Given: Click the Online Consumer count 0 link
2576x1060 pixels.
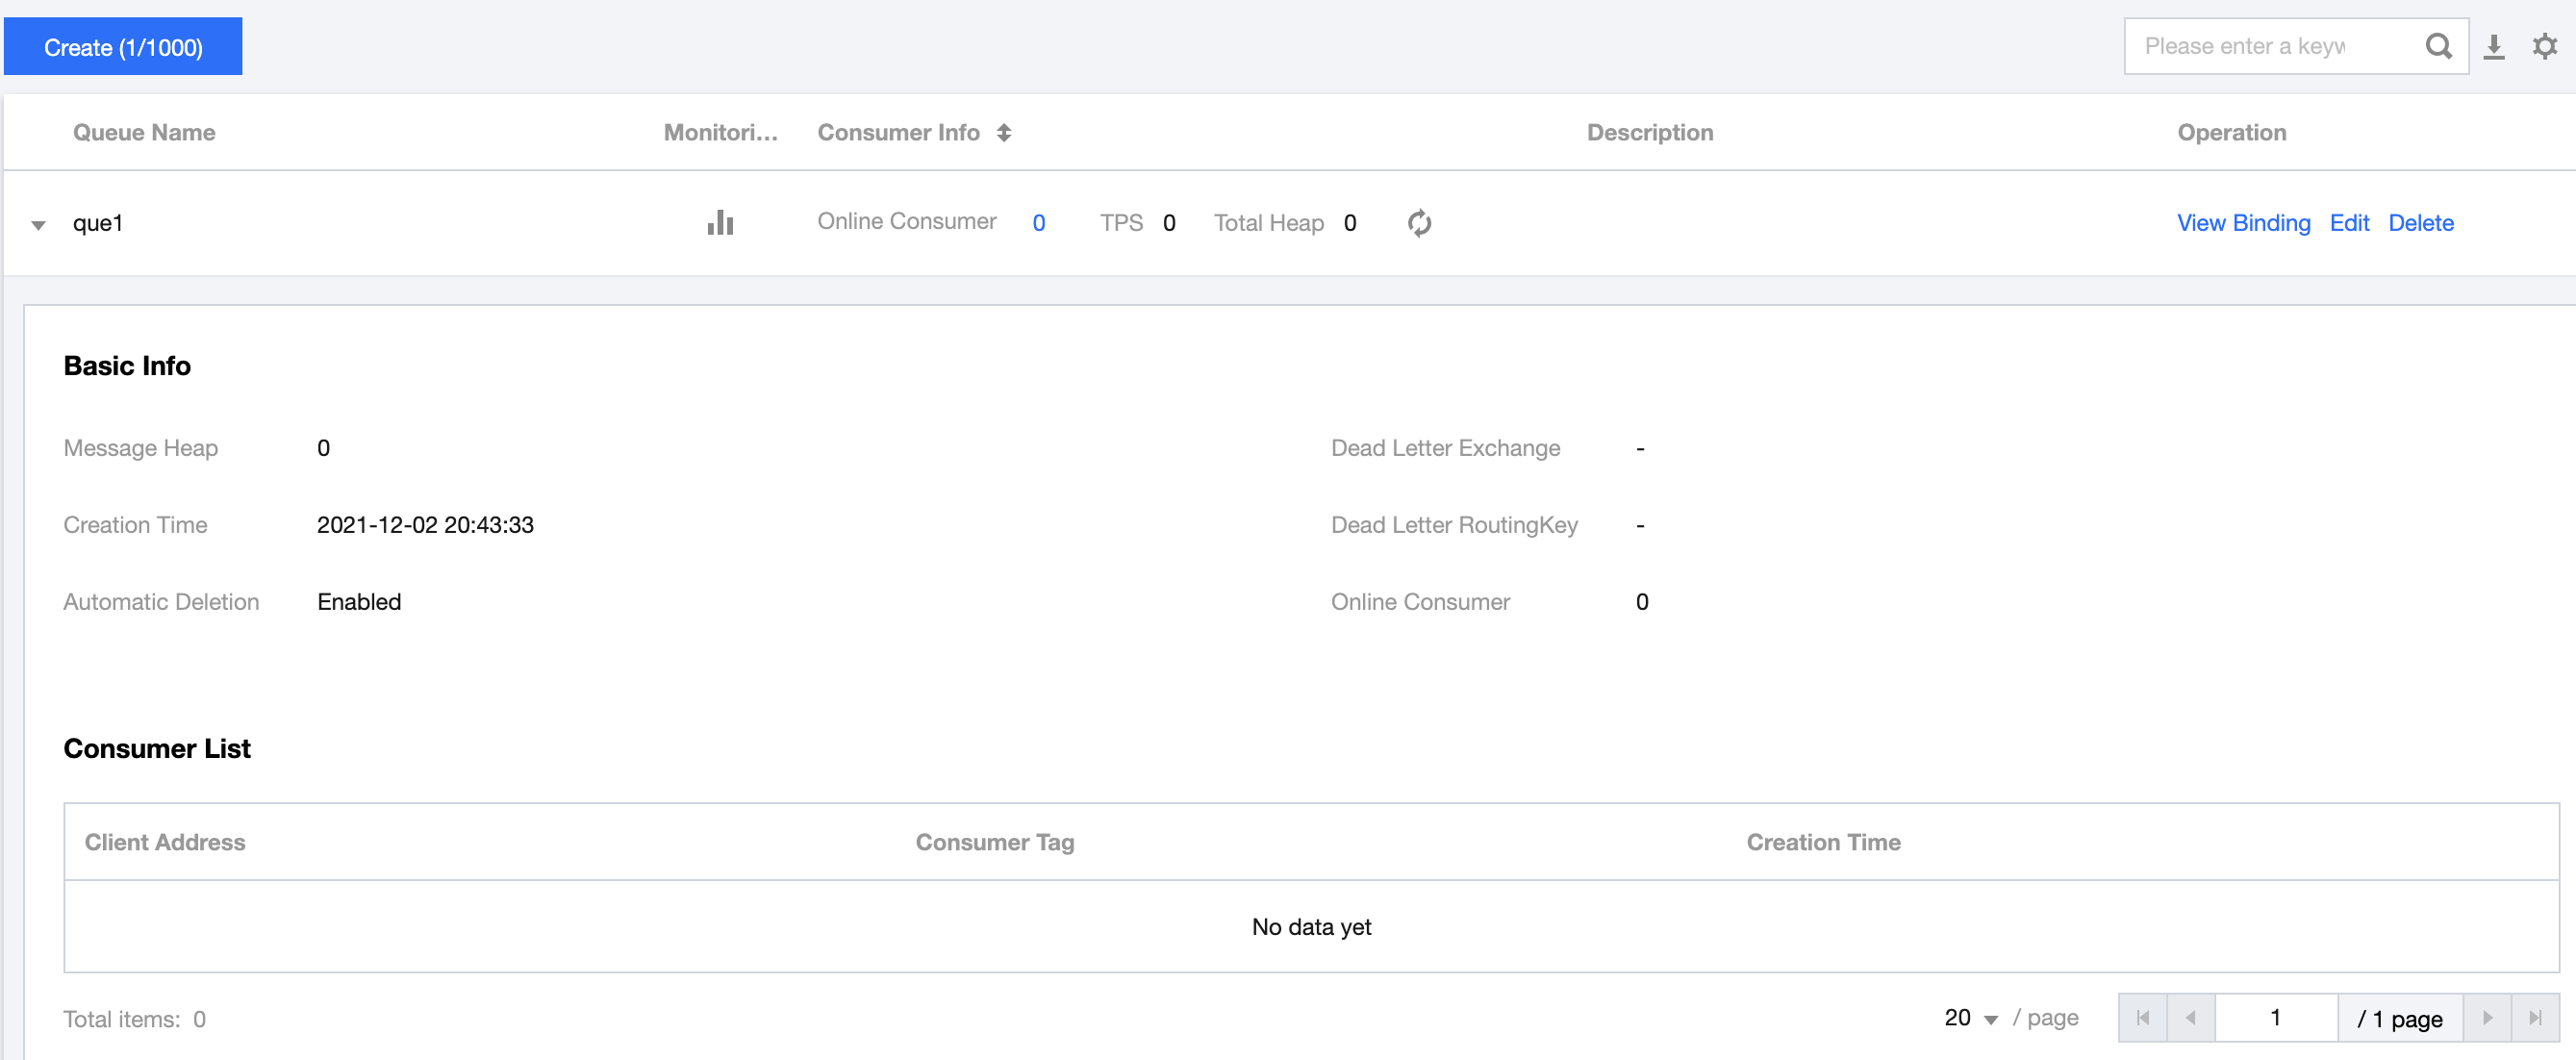Looking at the screenshot, I should coord(1039,223).
